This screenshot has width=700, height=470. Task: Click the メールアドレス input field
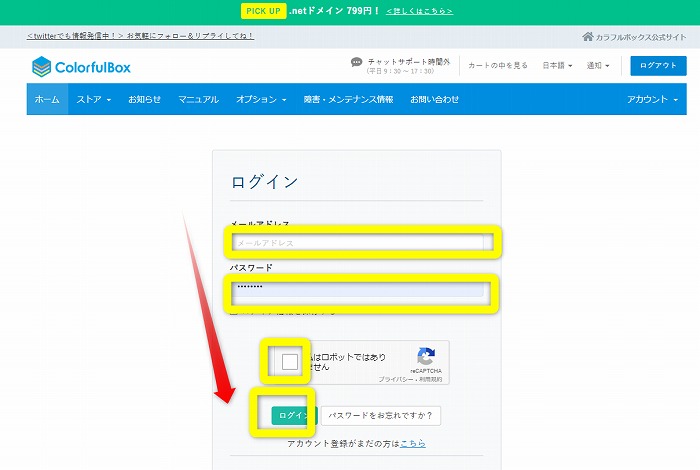click(362, 243)
